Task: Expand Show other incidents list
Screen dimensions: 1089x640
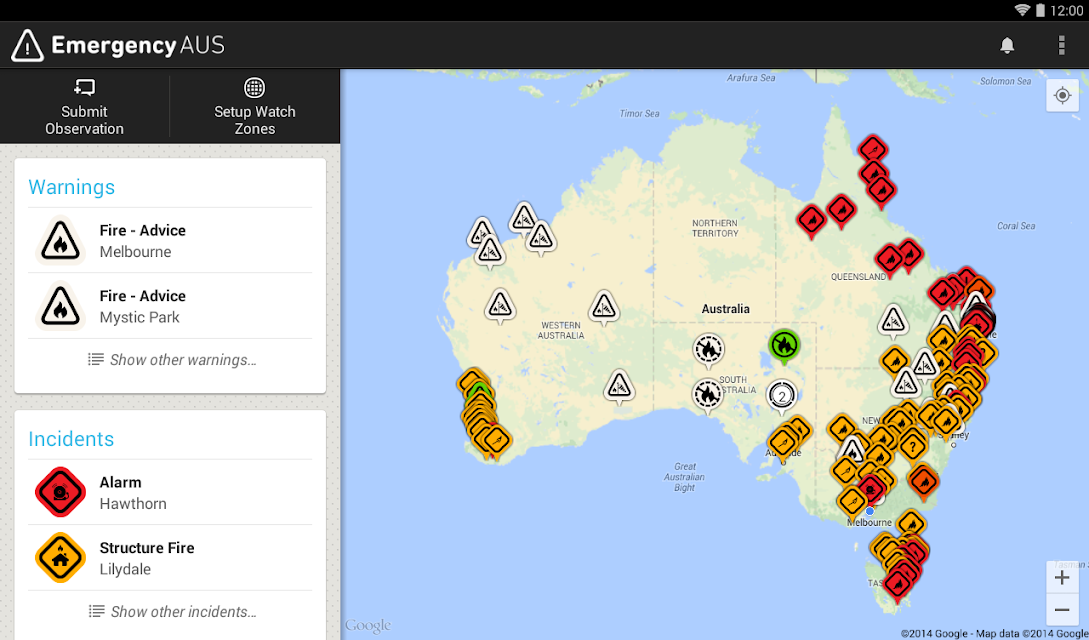Action: click(x=171, y=612)
